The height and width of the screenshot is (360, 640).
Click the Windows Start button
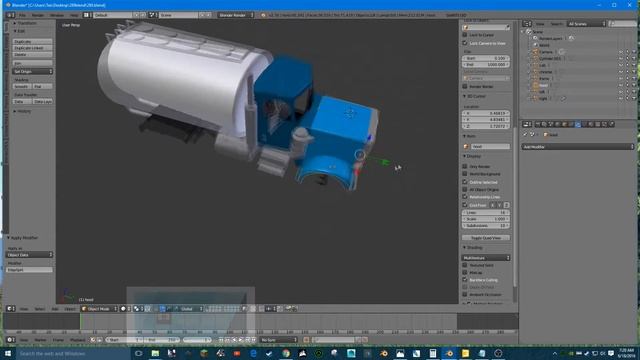(8, 353)
